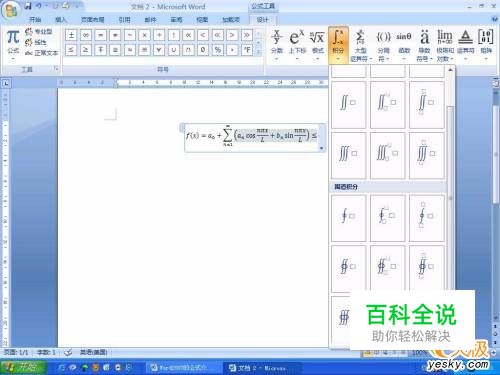Image resolution: width=500 pixels, height=375 pixels.
Task: Insert the percent symbol
Action: pos(218,50)
